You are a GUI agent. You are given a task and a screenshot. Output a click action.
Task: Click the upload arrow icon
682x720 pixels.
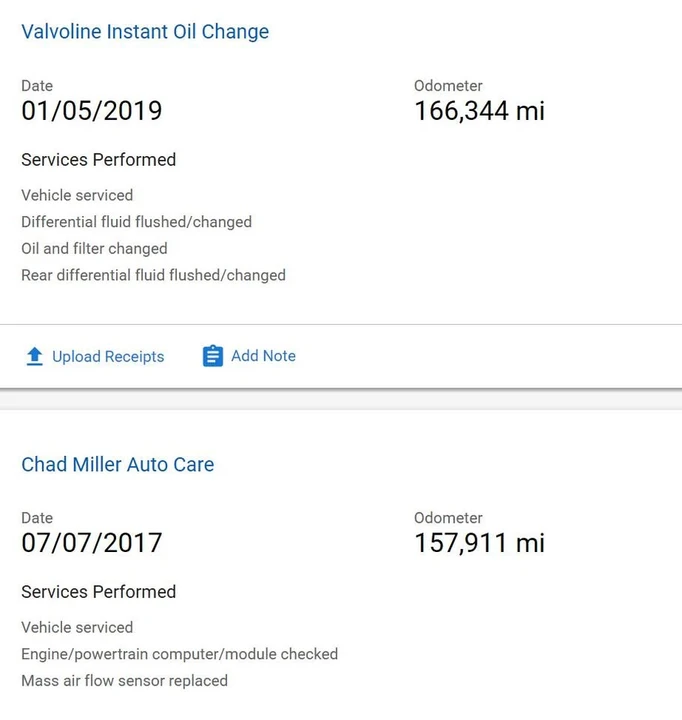[x=34, y=356]
